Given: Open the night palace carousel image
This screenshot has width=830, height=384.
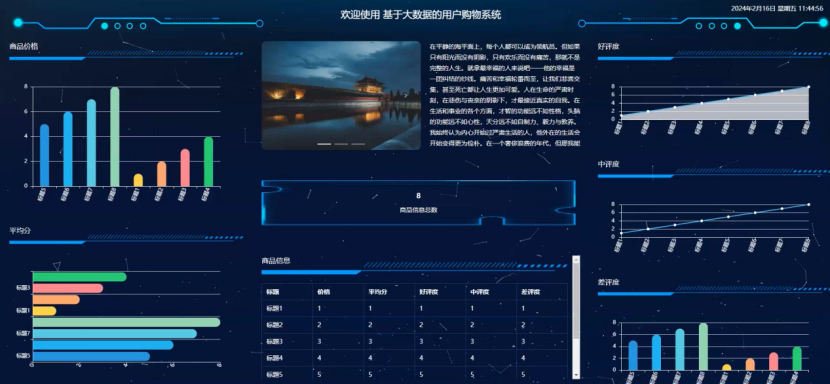Looking at the screenshot, I should (341, 95).
